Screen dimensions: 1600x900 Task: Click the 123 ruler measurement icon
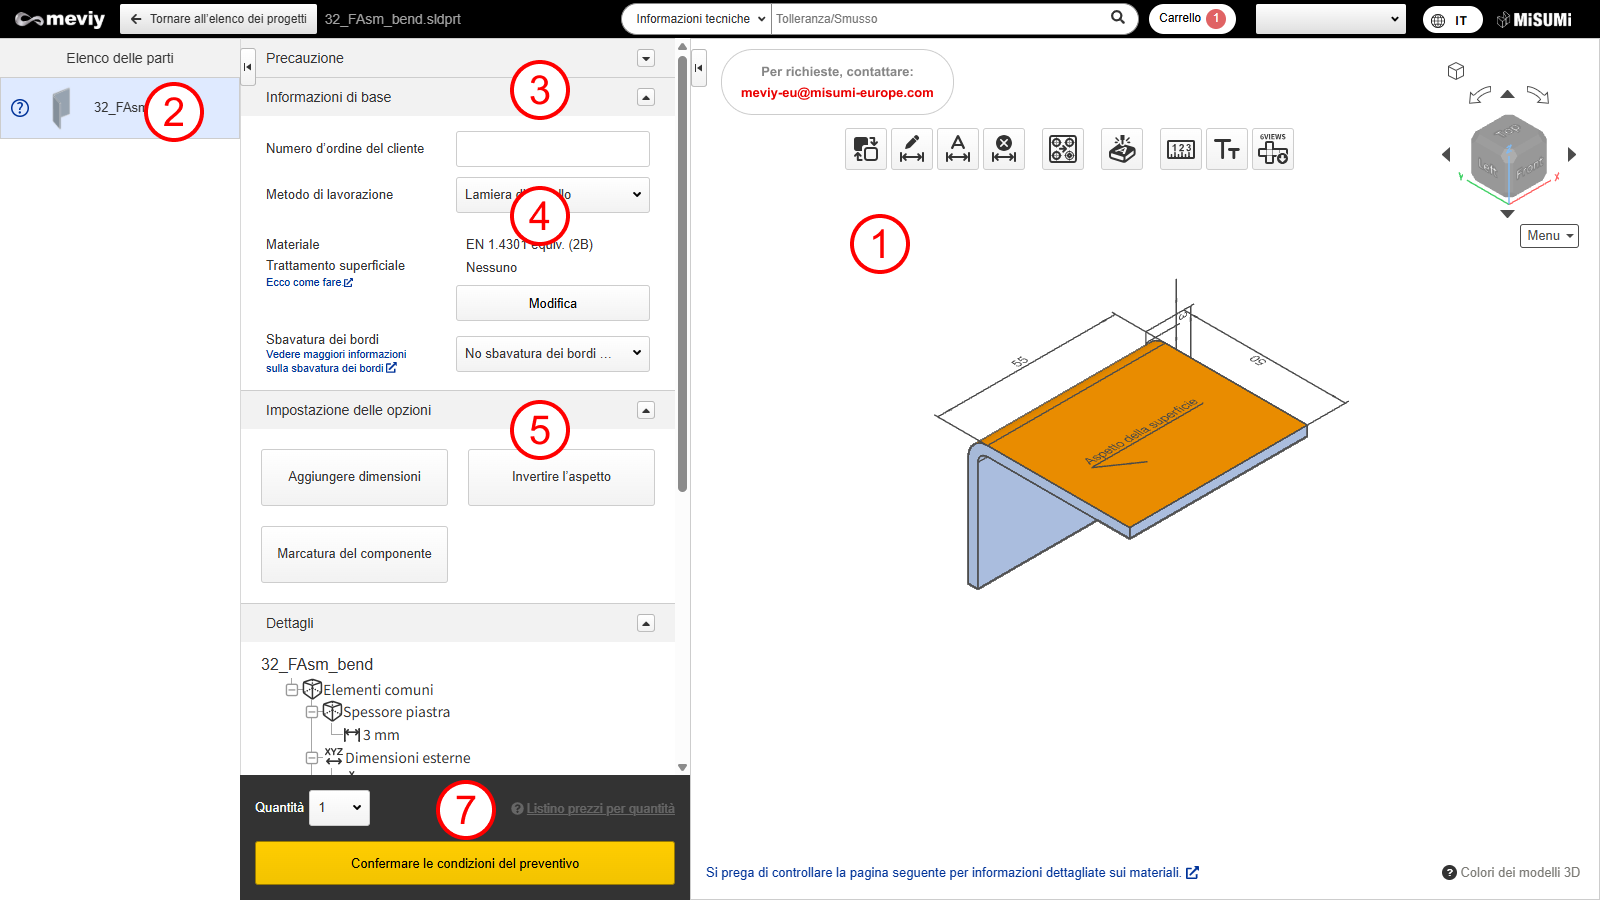[x=1181, y=149]
